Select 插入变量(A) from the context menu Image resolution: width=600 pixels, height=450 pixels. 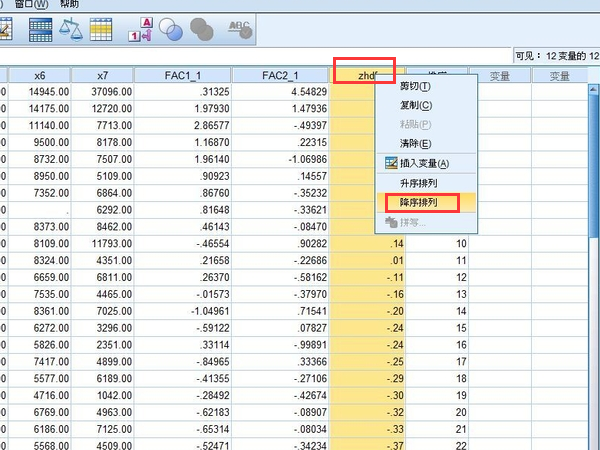(424, 163)
